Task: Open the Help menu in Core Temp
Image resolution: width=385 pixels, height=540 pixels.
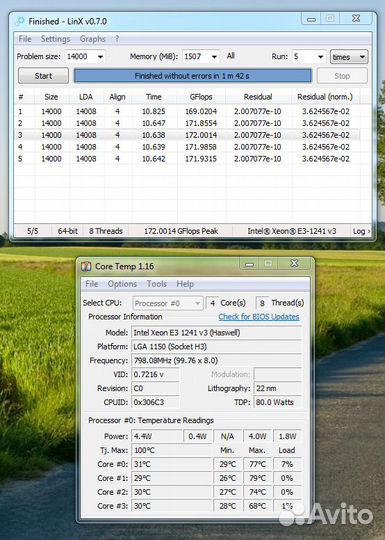Action: pyautogui.click(x=185, y=284)
